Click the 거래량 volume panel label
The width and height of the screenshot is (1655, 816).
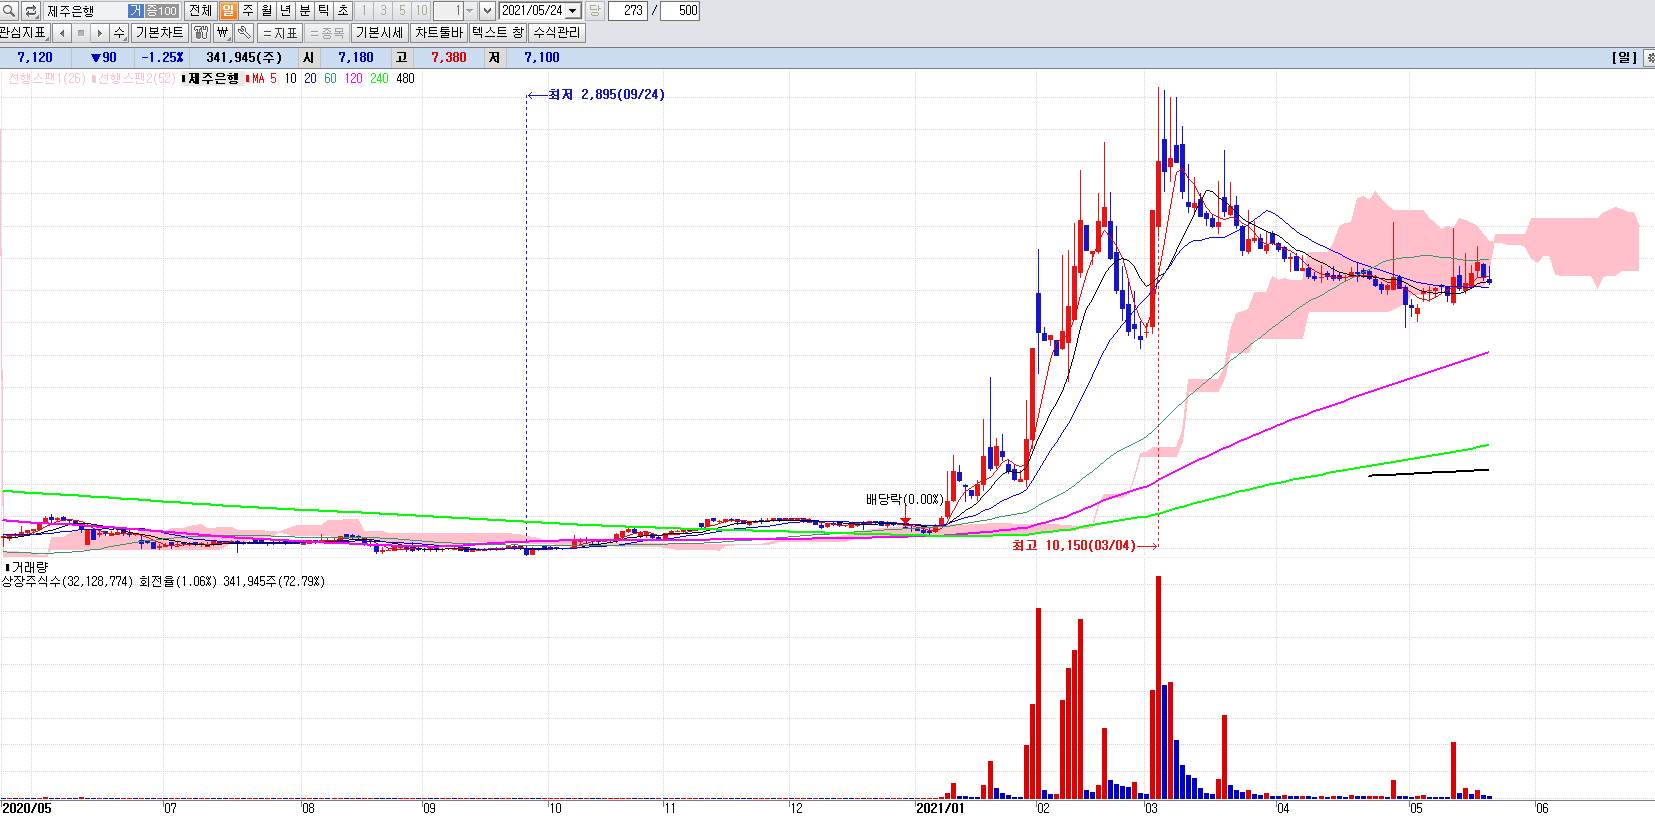point(29,567)
